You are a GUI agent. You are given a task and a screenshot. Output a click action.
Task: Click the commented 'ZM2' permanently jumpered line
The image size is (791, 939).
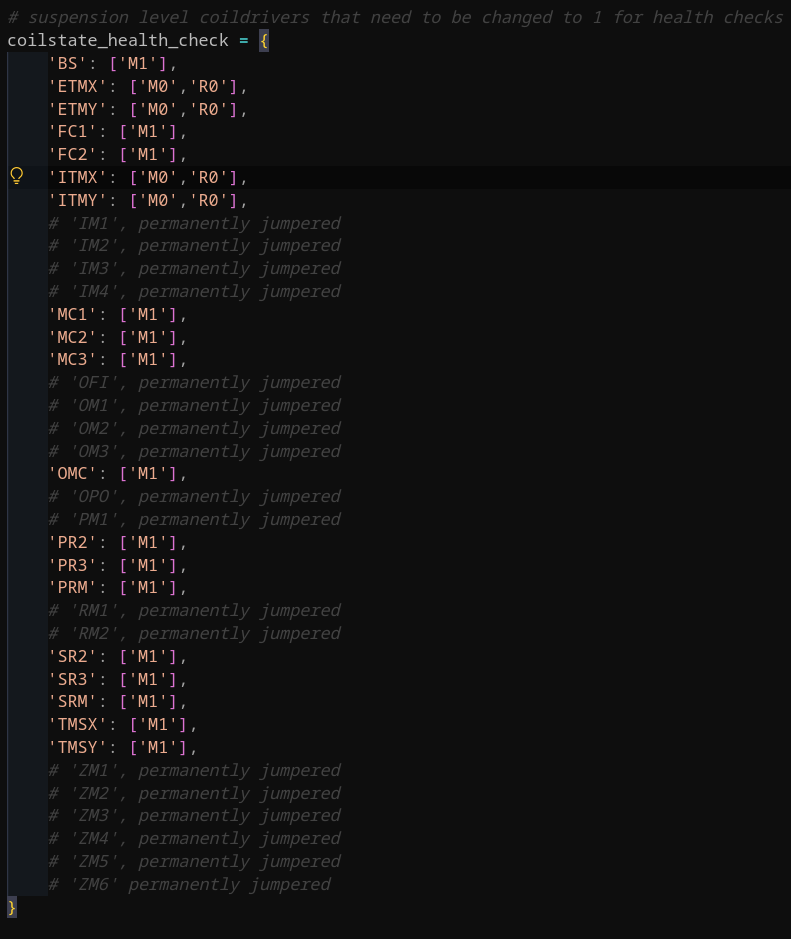(195, 793)
